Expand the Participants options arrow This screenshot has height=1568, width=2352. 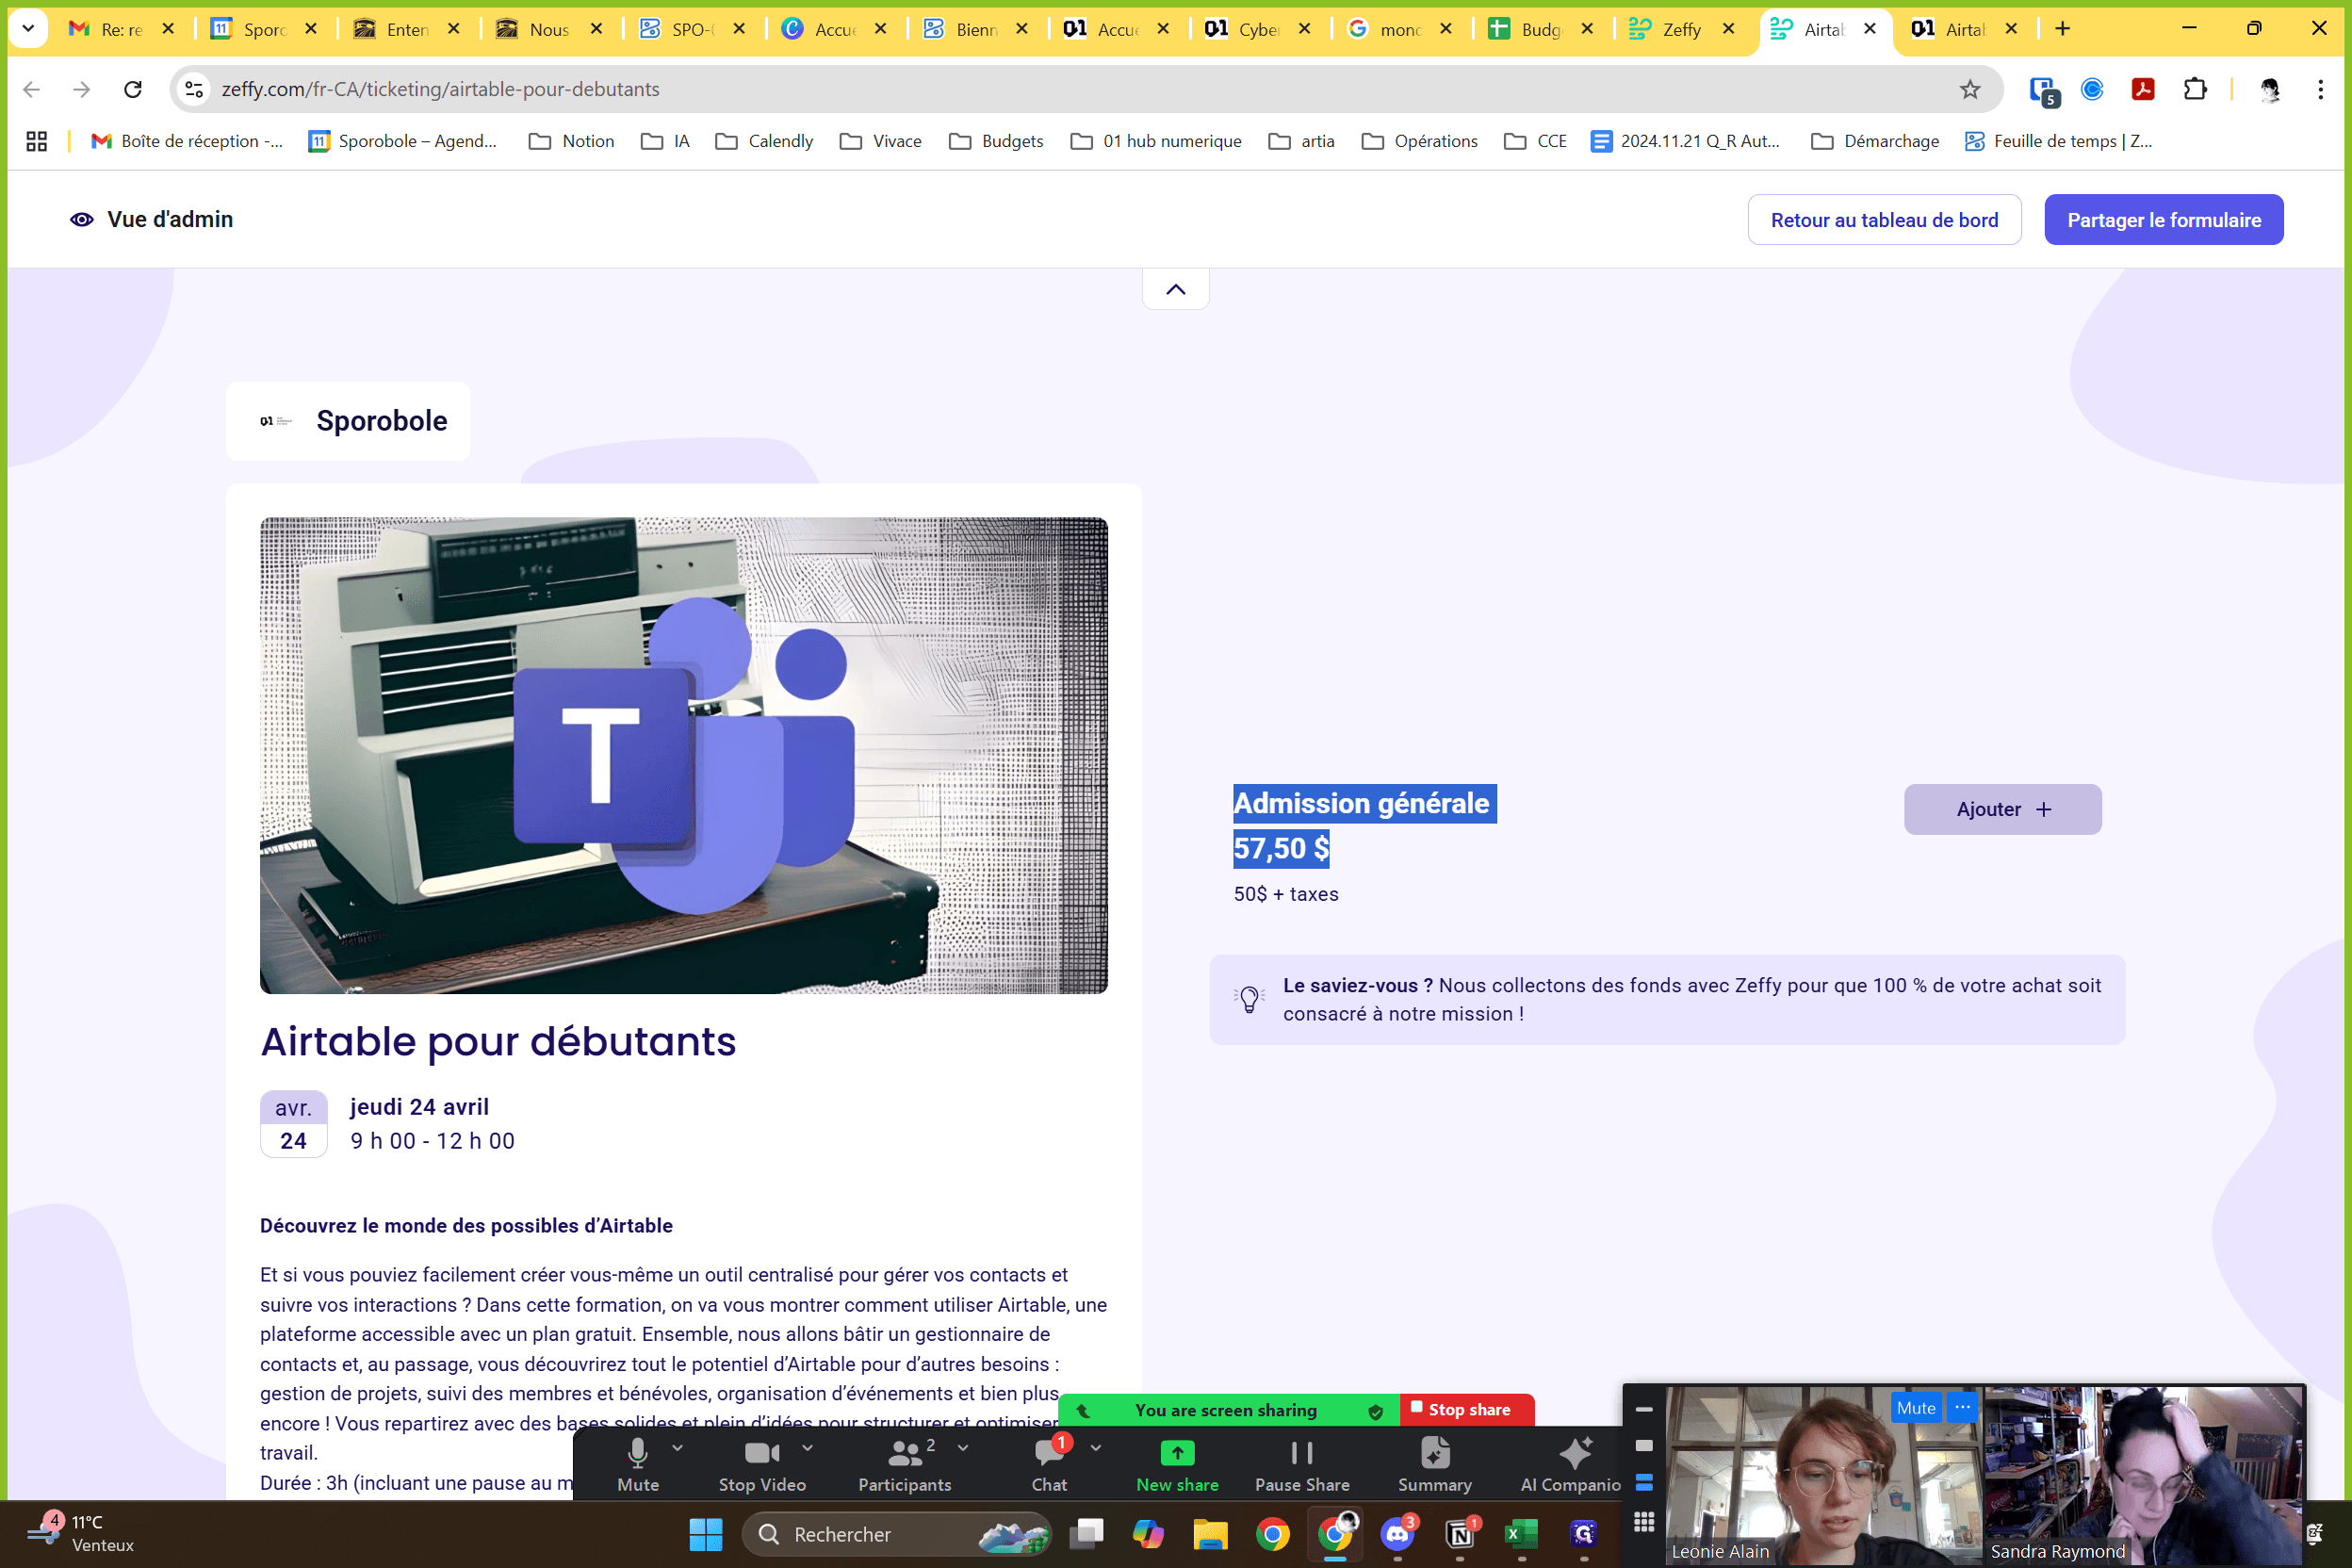[963, 1447]
